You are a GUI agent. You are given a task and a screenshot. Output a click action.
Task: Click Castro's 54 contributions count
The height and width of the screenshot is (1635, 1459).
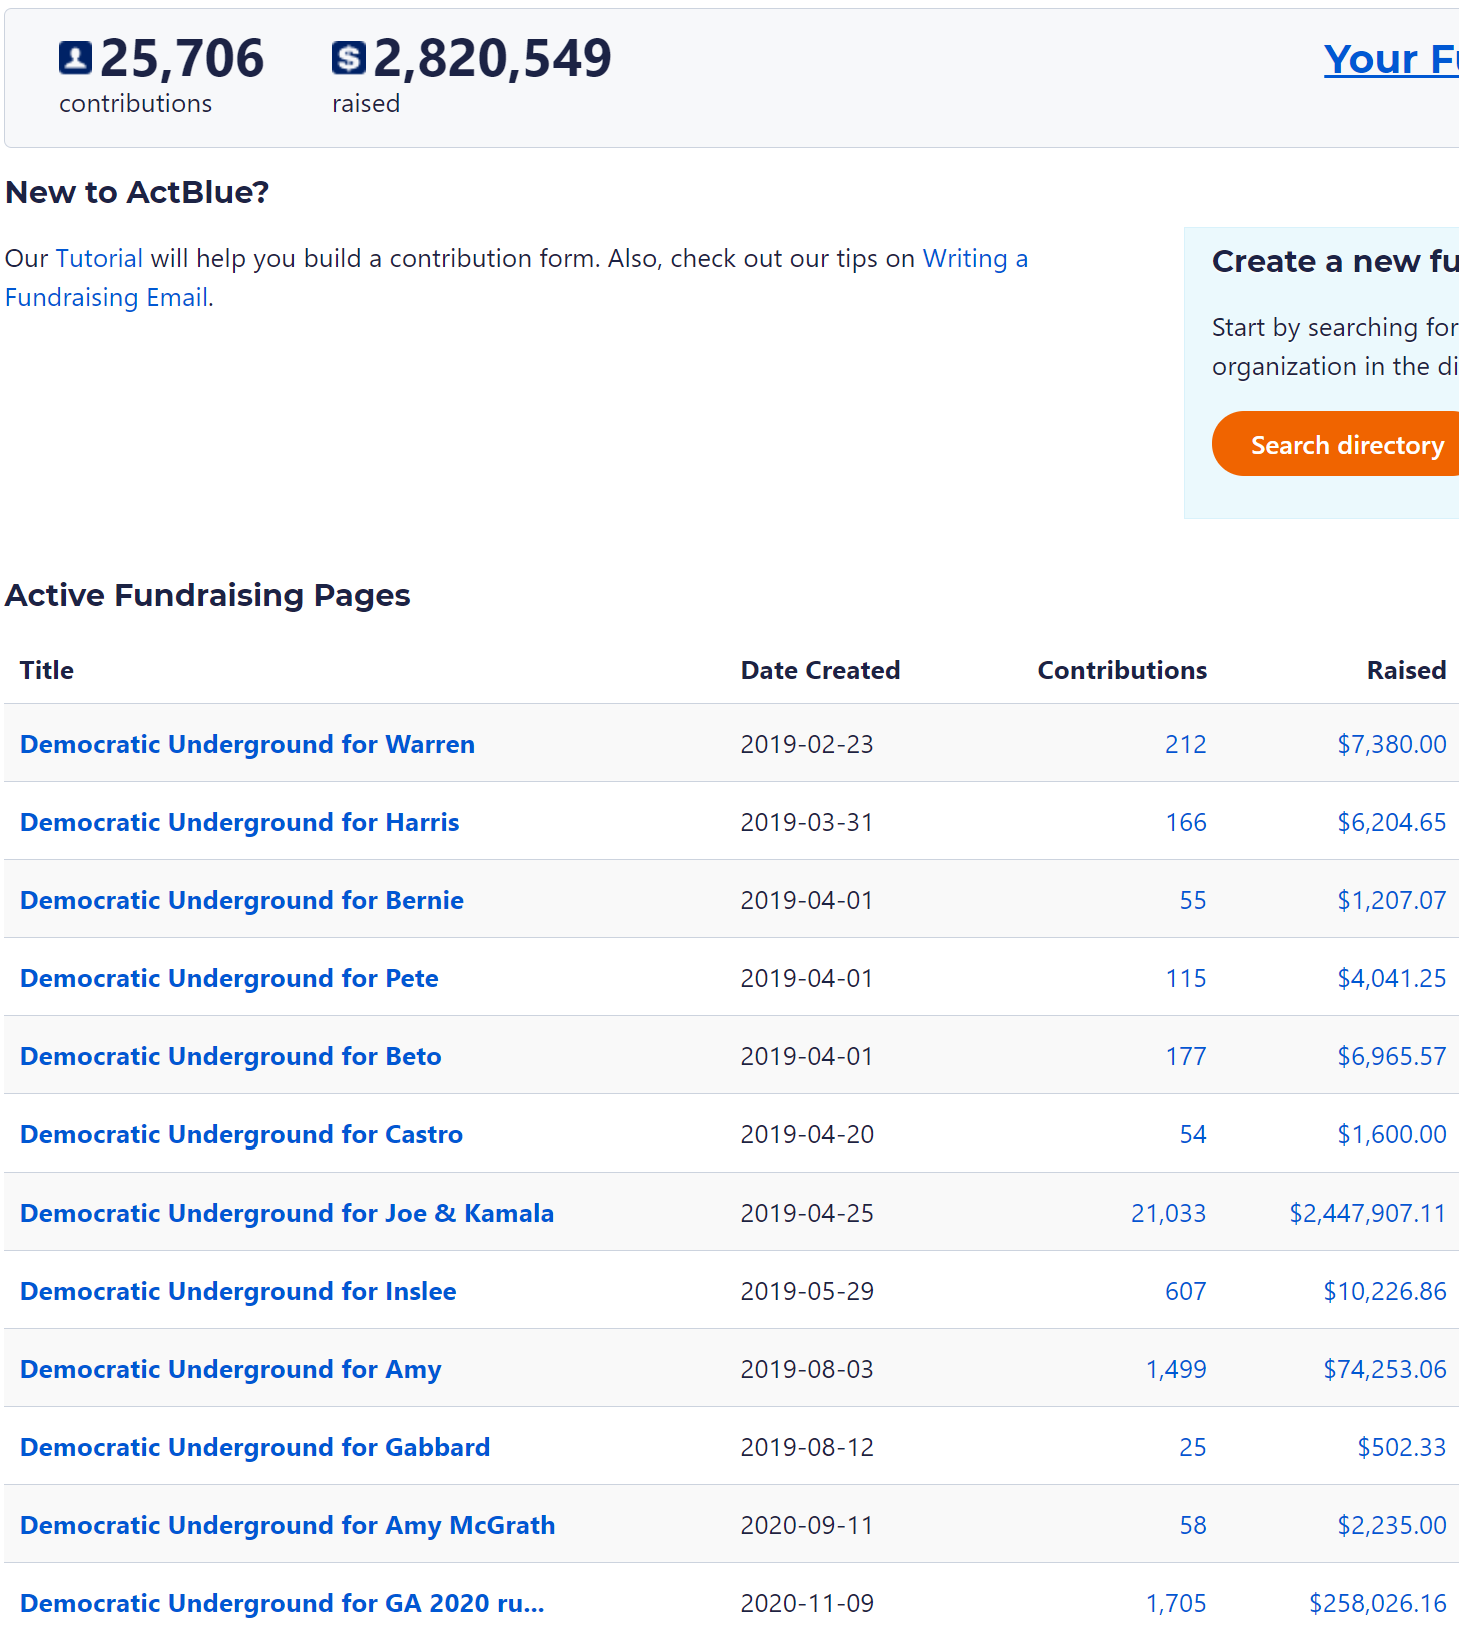(x=1193, y=1134)
